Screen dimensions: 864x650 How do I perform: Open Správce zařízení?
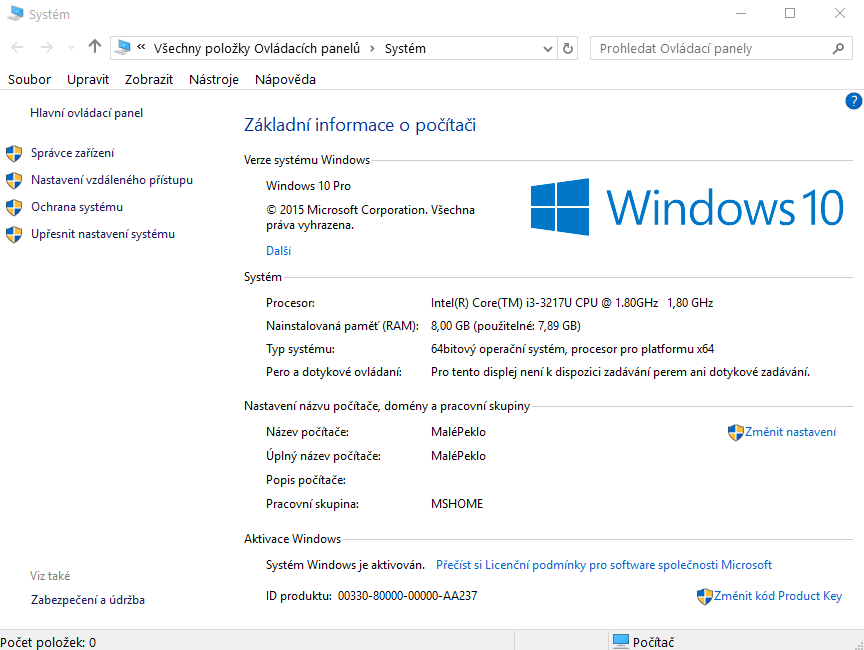click(x=72, y=153)
